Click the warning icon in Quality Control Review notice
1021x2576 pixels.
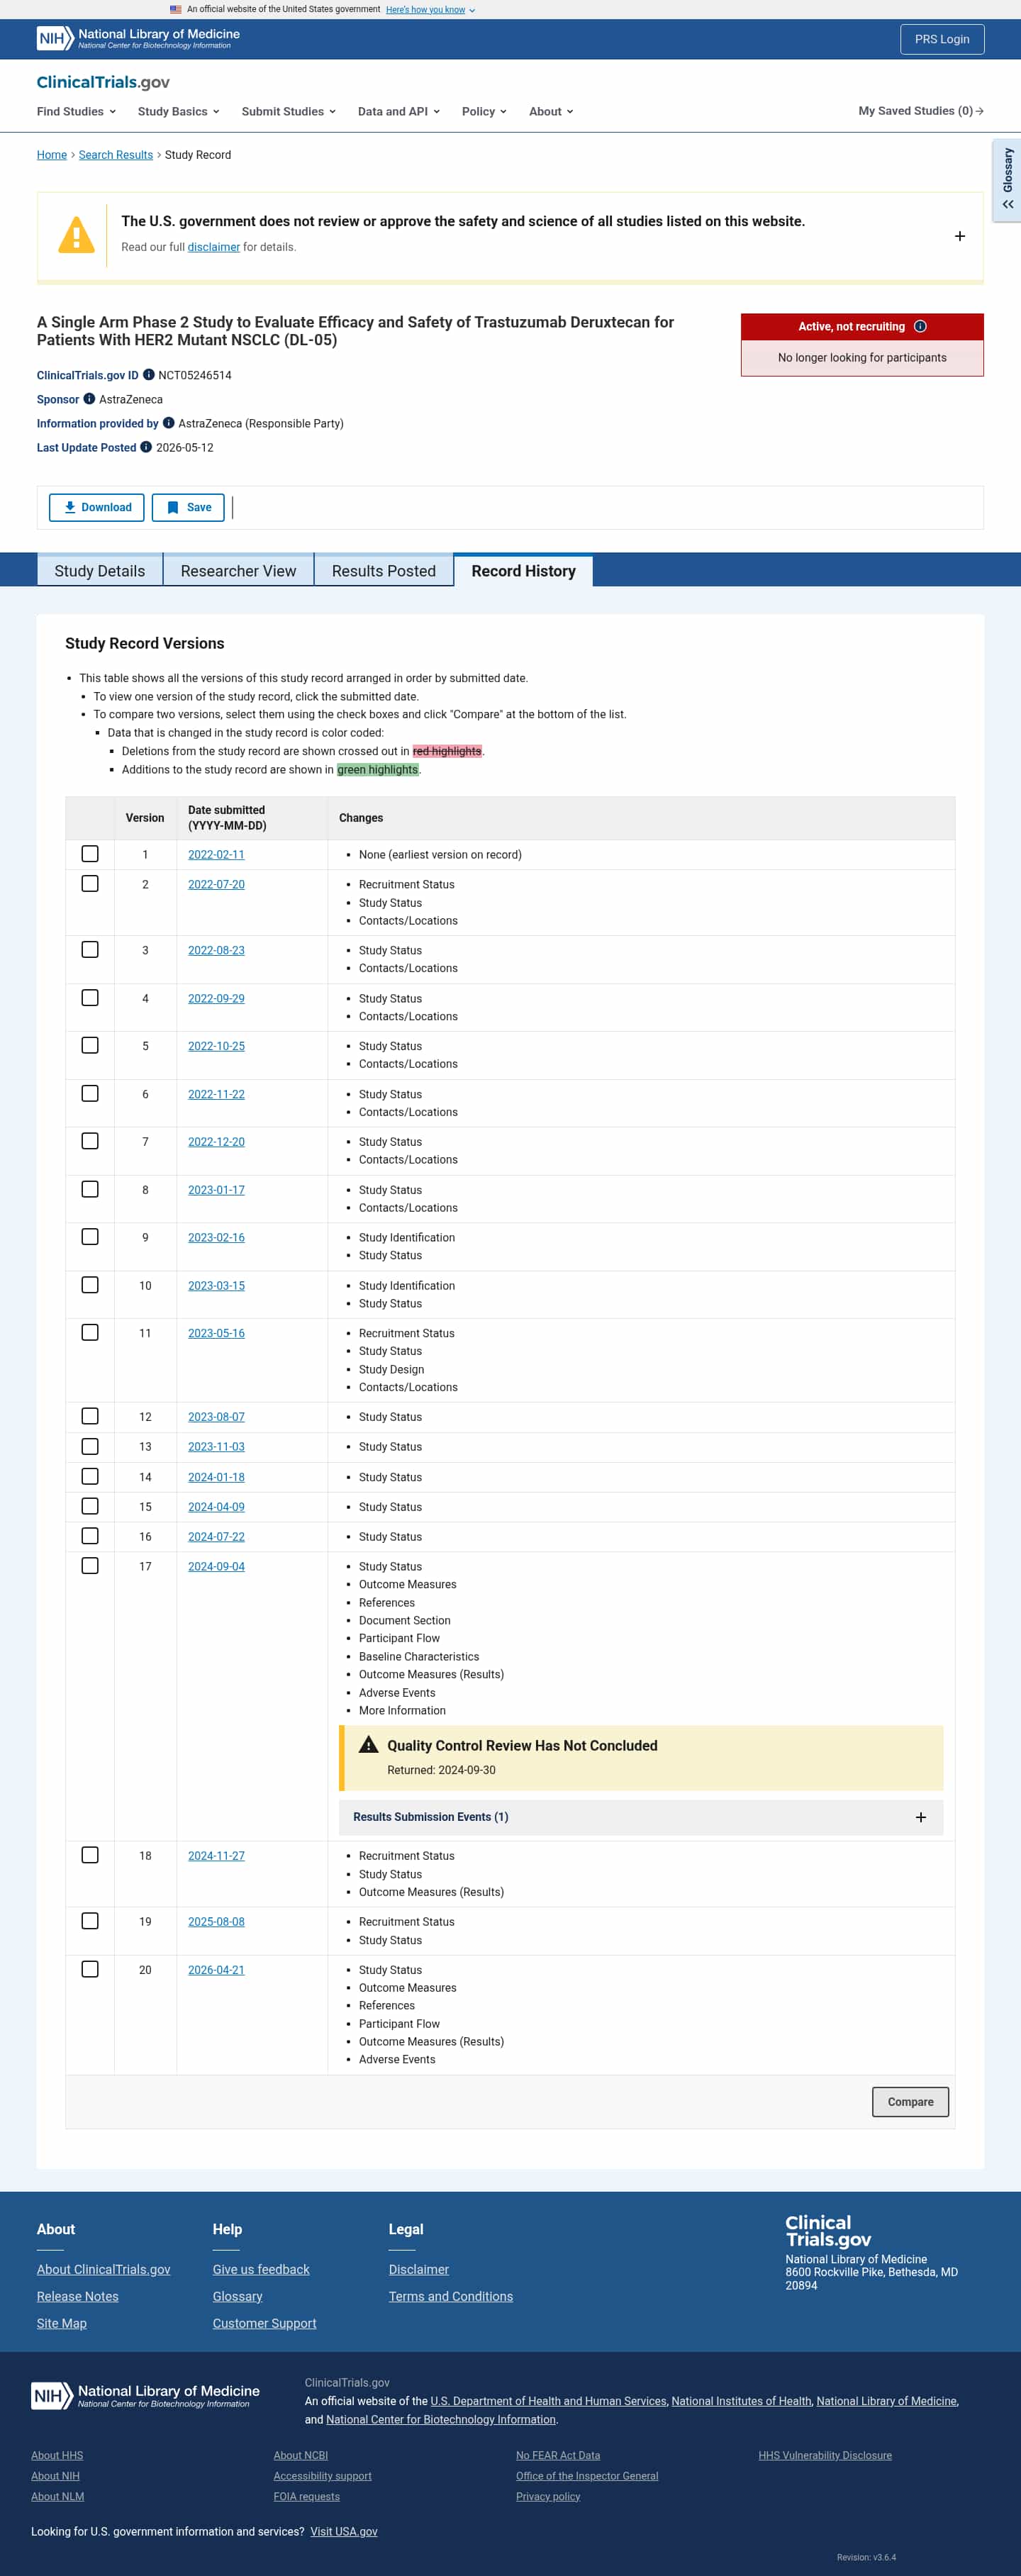click(368, 1745)
